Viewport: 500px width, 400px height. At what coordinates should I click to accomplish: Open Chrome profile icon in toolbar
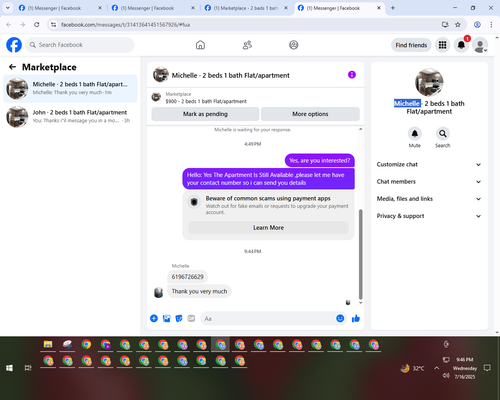click(x=477, y=25)
